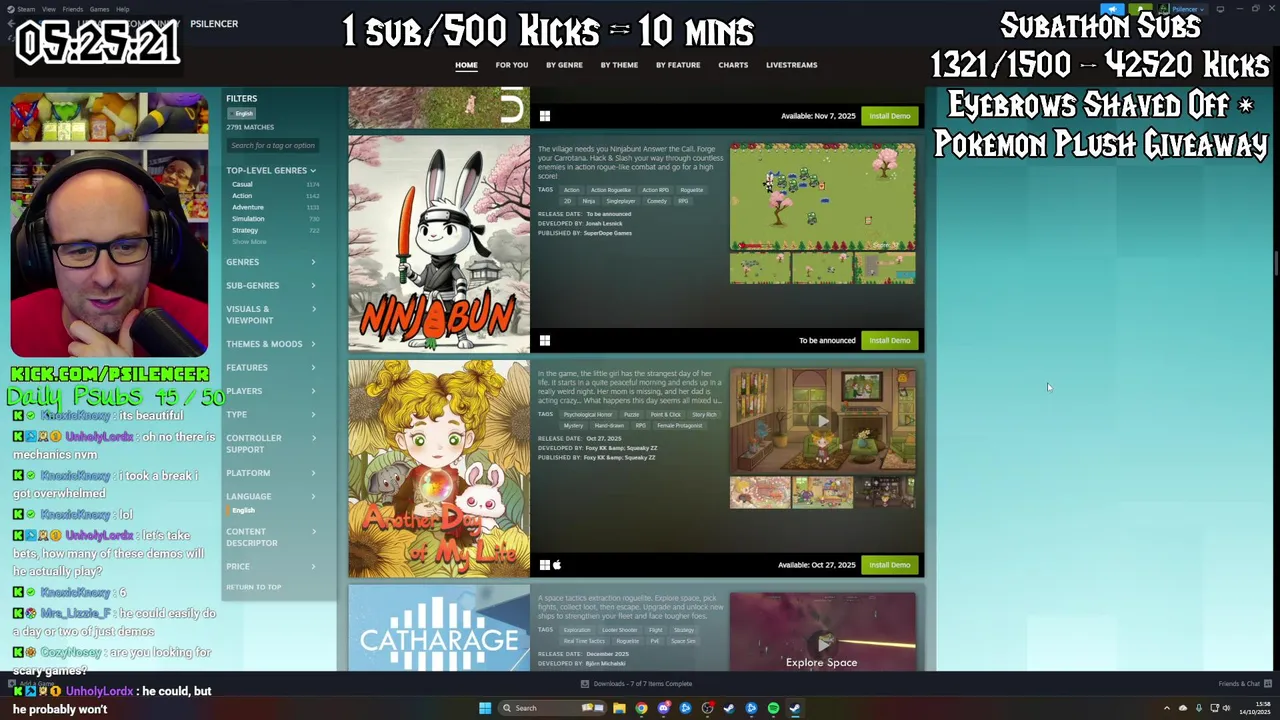
Task: Expand Content Descriptor filters
Action: click(270, 537)
